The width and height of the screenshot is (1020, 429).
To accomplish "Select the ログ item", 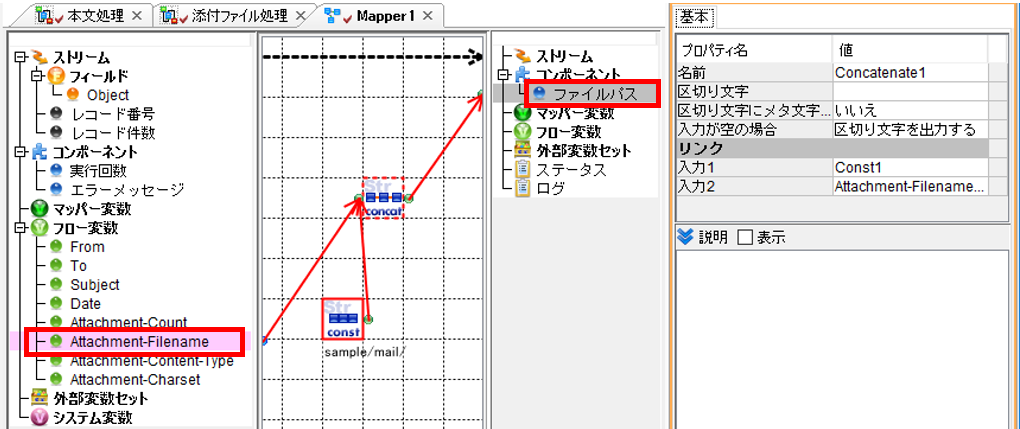I will [550, 189].
